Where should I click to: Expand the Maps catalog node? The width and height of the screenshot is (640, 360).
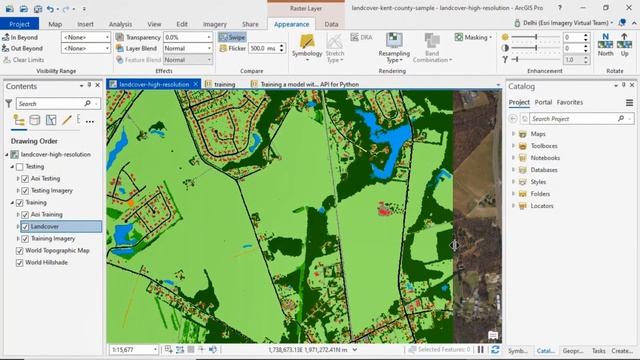point(513,133)
